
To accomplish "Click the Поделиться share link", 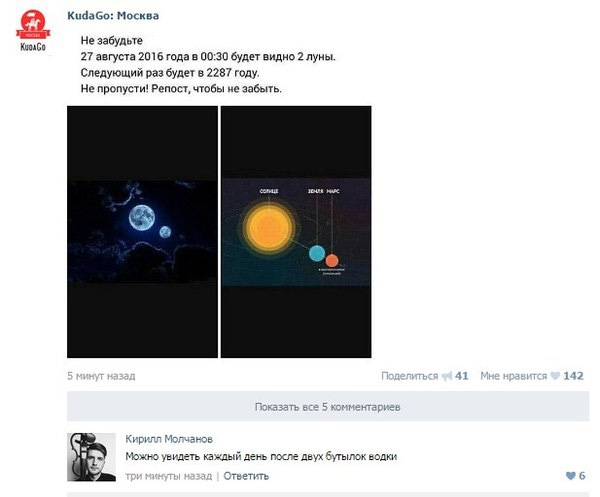I will pyautogui.click(x=409, y=376).
